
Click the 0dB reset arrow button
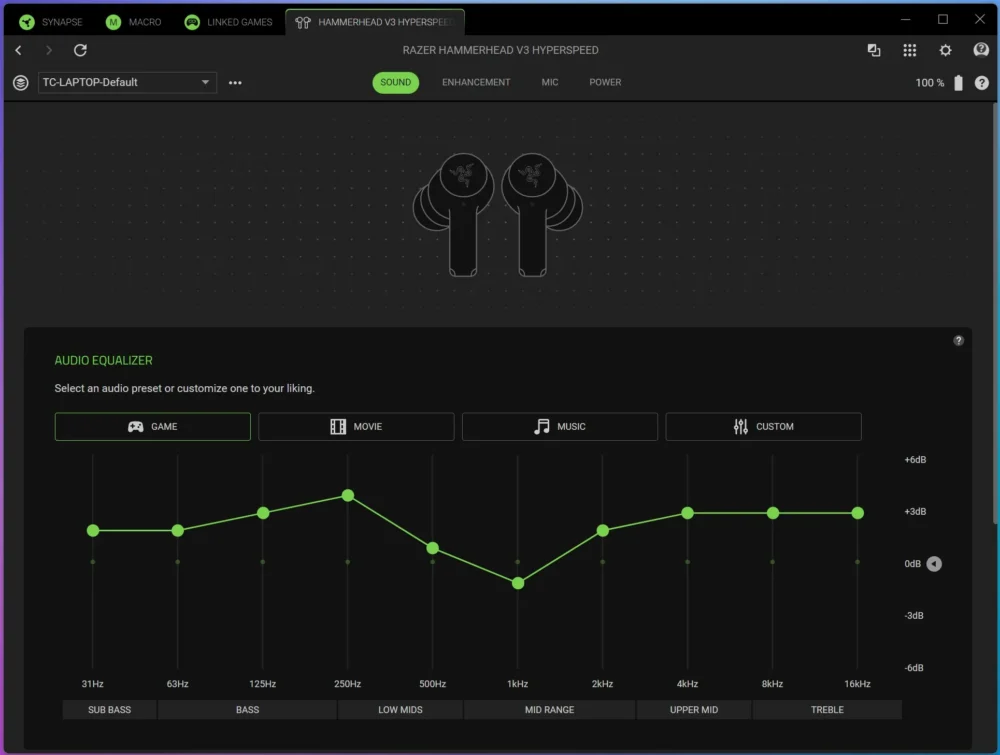(x=934, y=564)
